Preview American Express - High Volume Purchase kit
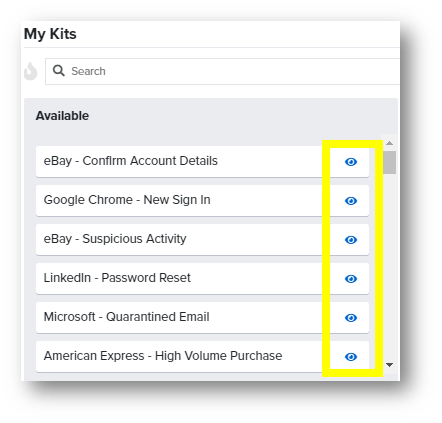The width and height of the screenshot is (442, 423). click(x=351, y=357)
